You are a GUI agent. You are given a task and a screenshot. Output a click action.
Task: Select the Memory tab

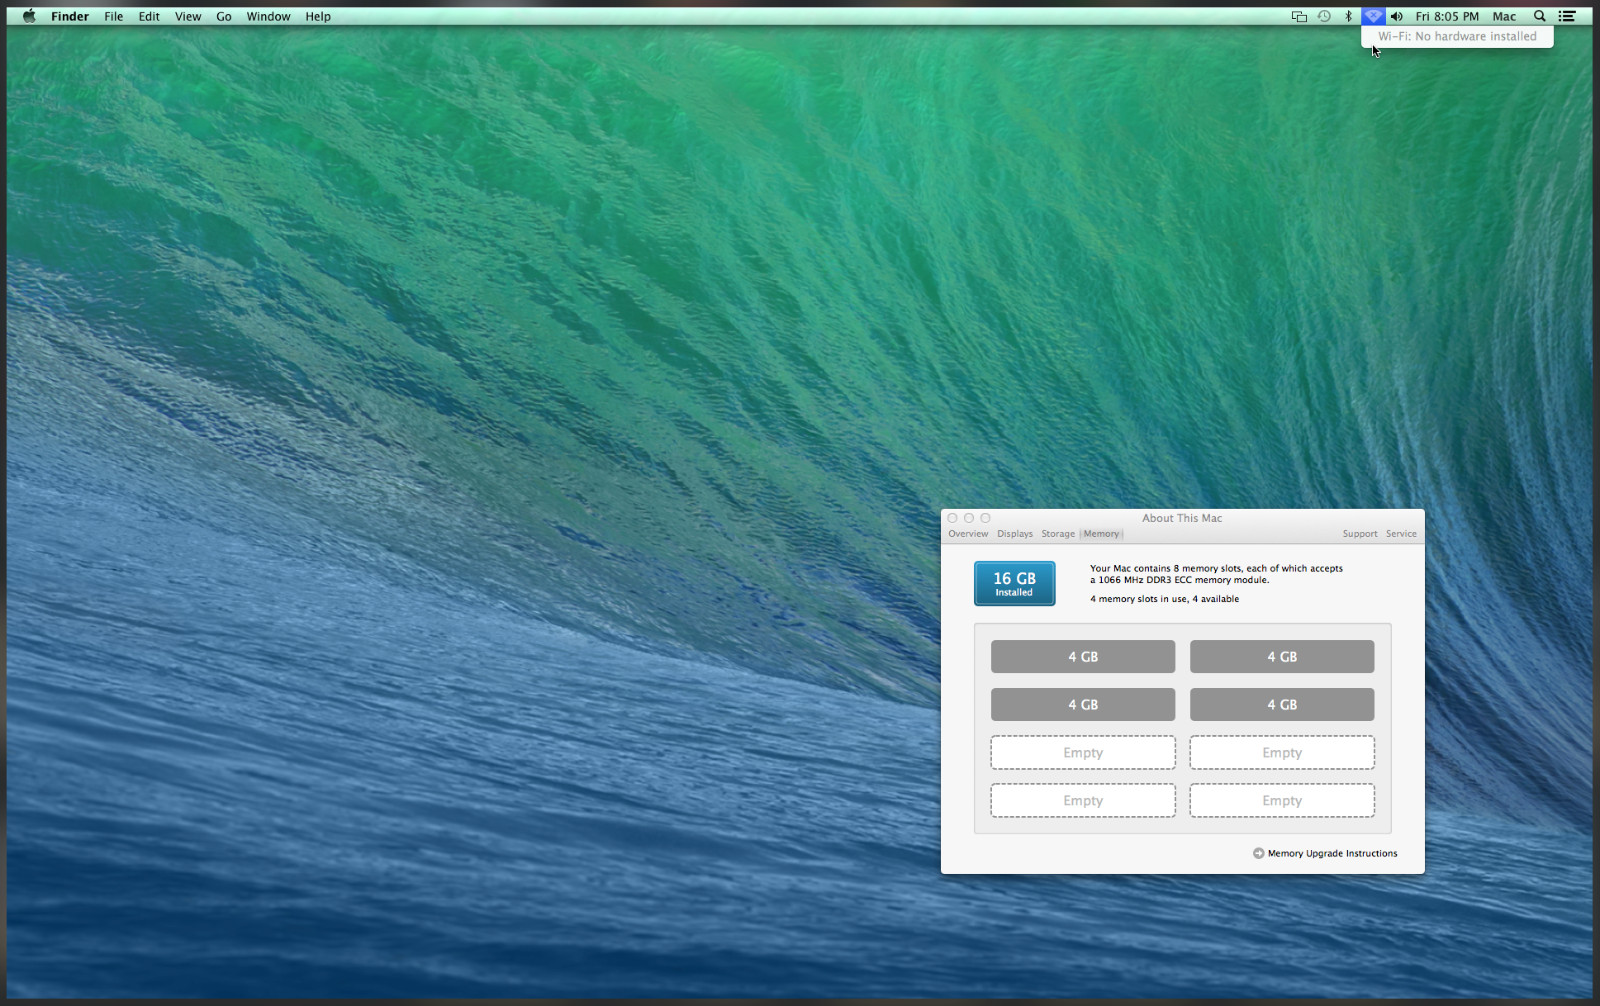pyautogui.click(x=1101, y=534)
